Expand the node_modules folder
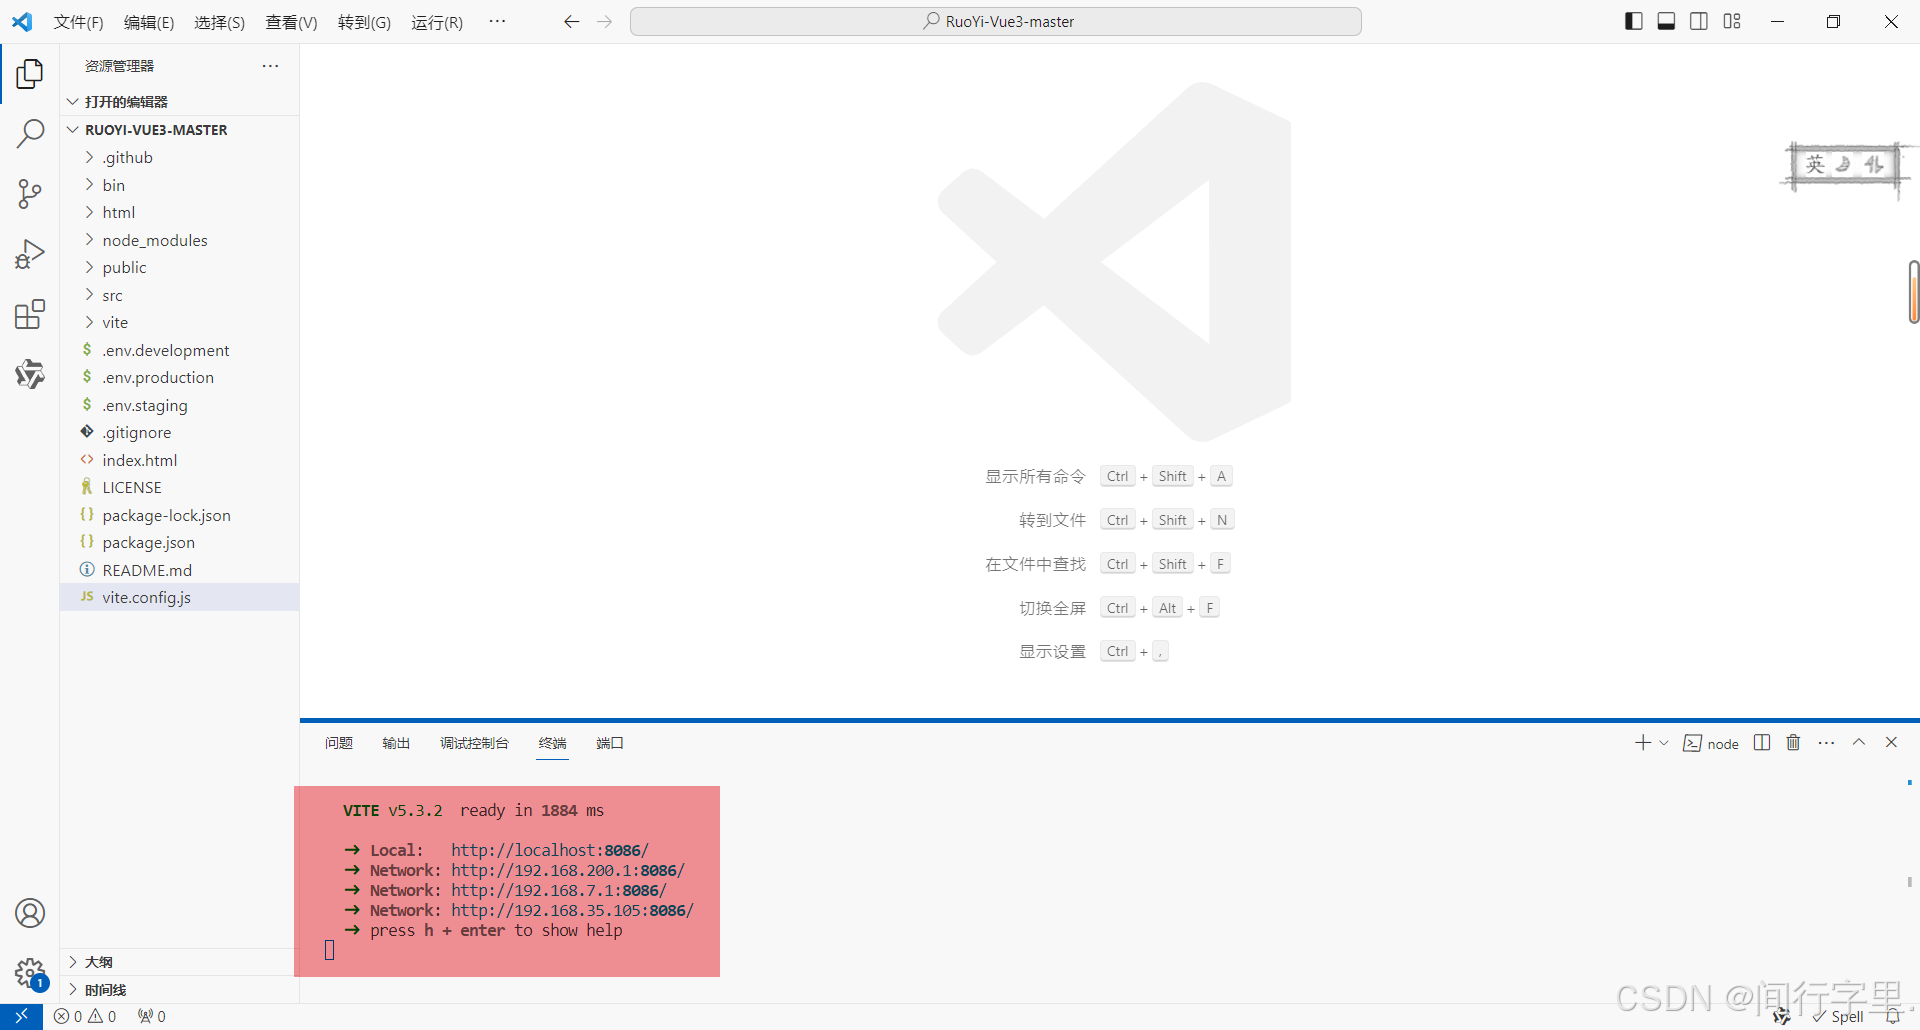The height and width of the screenshot is (1030, 1920). (180, 240)
